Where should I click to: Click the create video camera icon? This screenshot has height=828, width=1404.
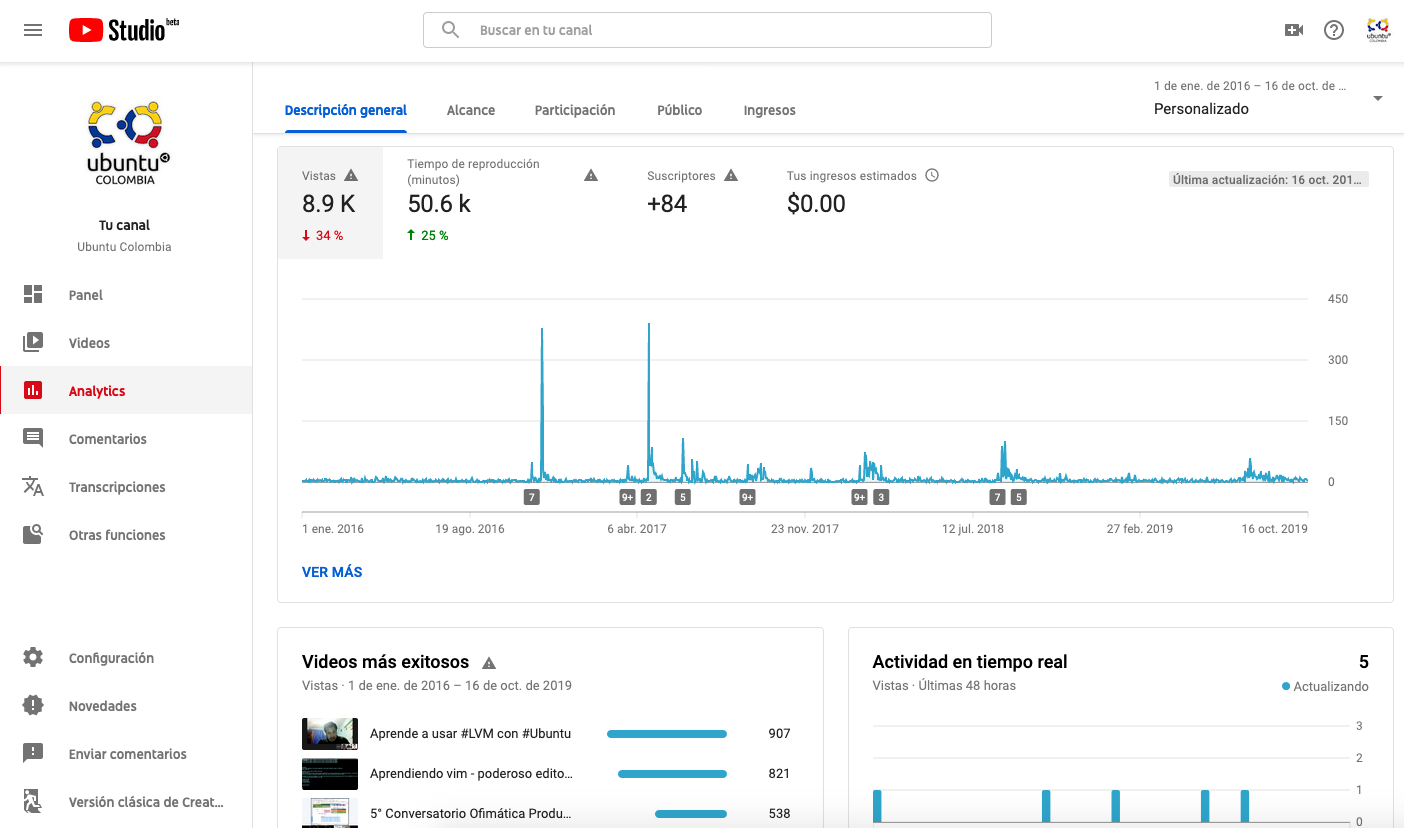tap(1294, 30)
